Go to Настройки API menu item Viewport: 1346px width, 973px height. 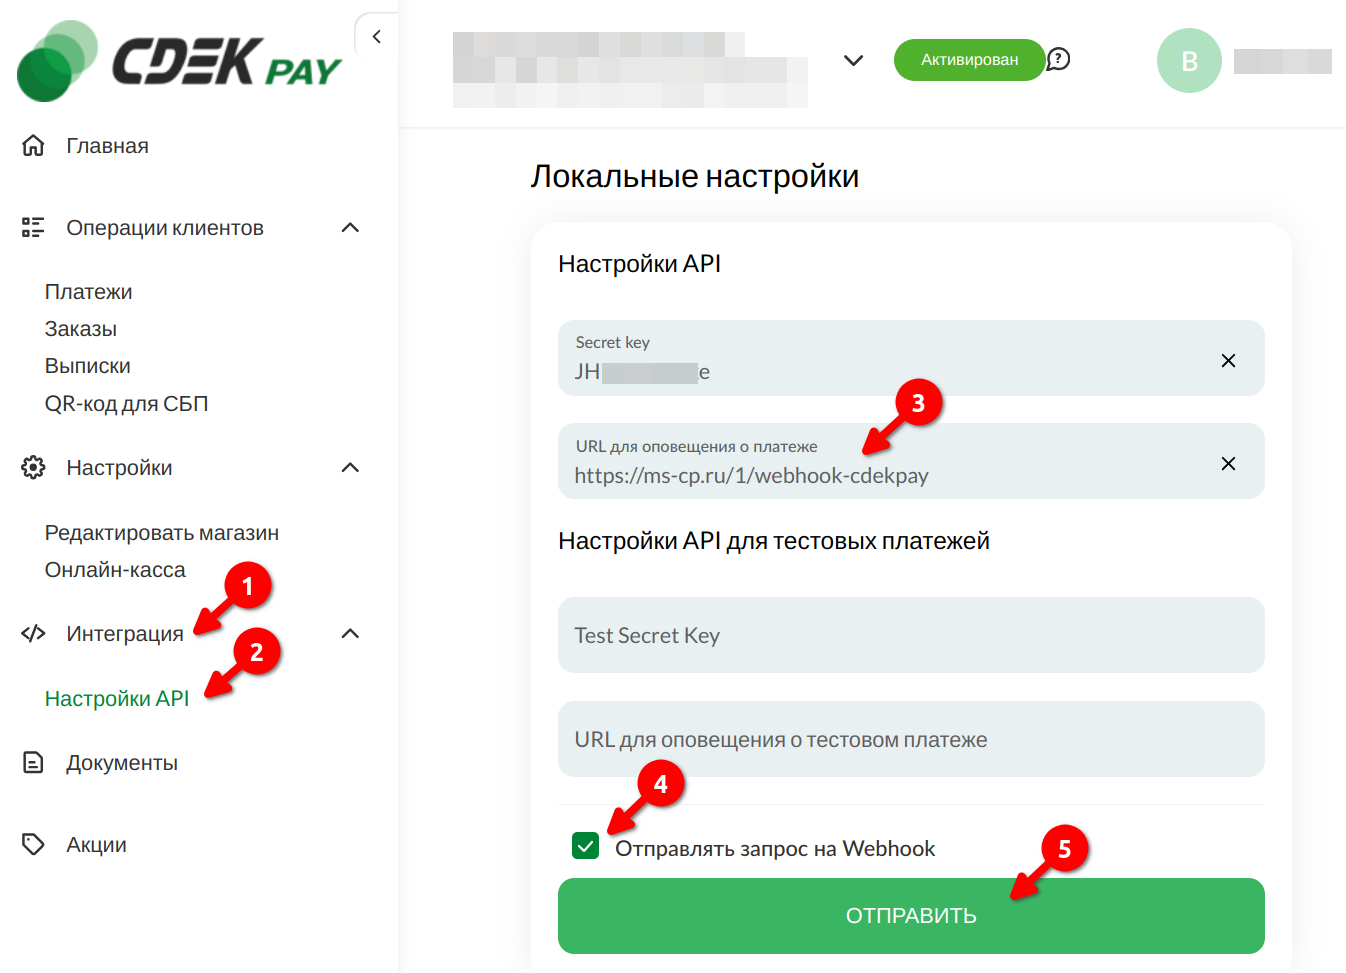click(x=117, y=698)
